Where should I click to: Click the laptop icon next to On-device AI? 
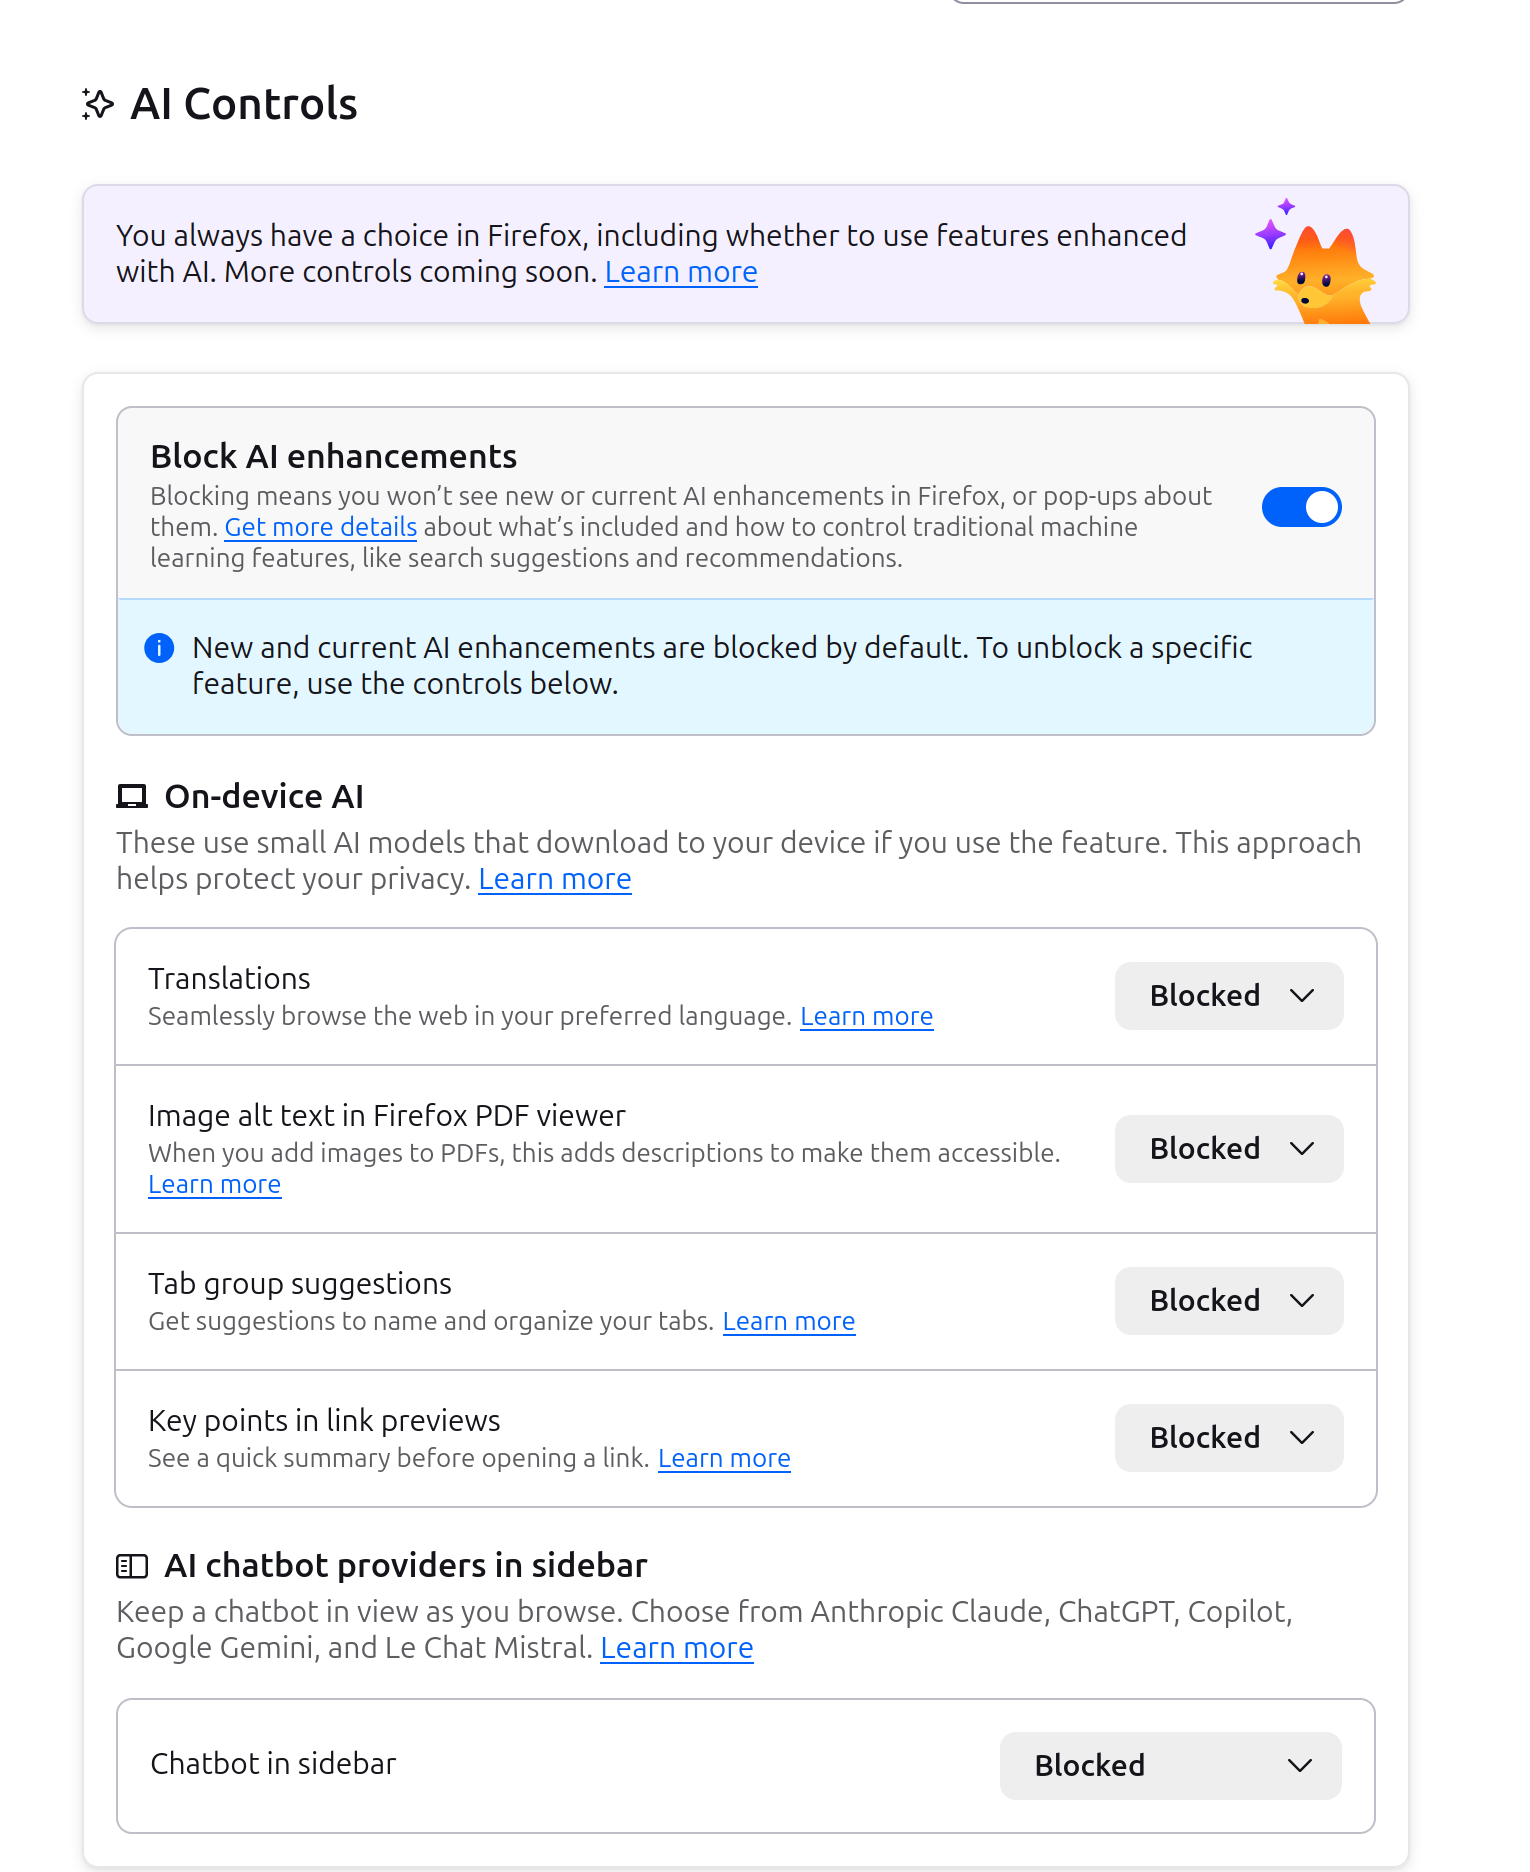131,796
